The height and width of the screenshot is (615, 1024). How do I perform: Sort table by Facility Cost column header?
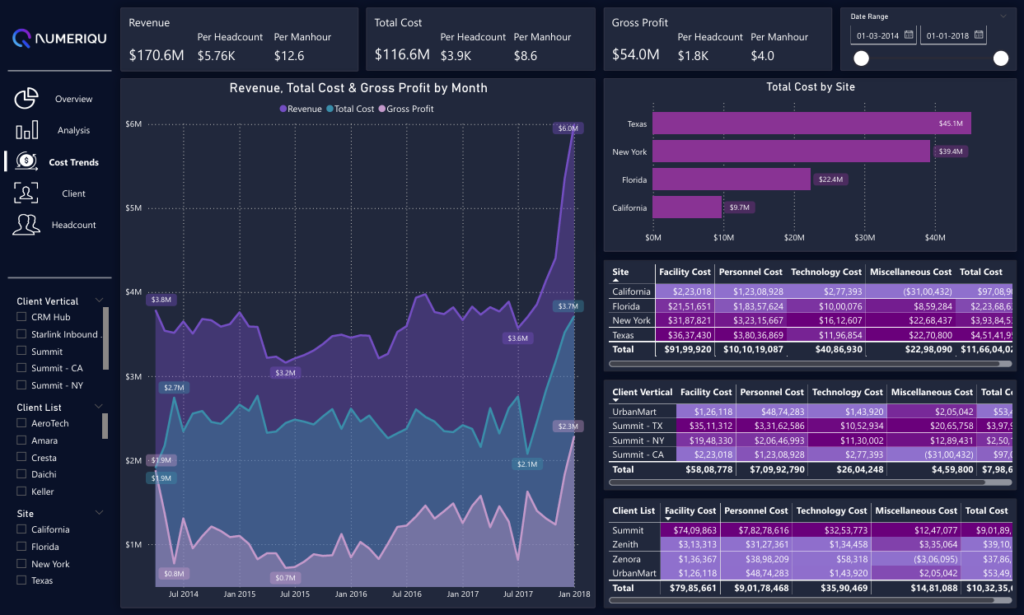[685, 272]
